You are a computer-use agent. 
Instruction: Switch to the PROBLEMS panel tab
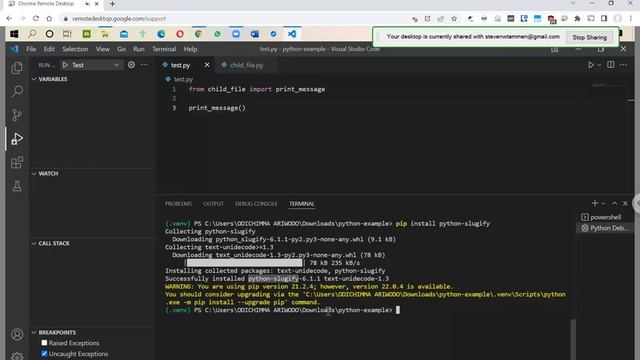coord(178,204)
